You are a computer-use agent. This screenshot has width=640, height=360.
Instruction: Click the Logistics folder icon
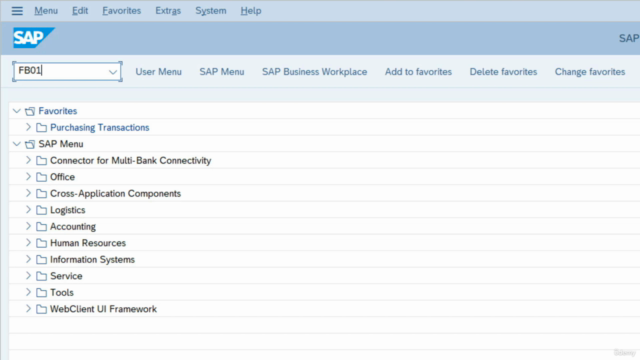point(41,210)
